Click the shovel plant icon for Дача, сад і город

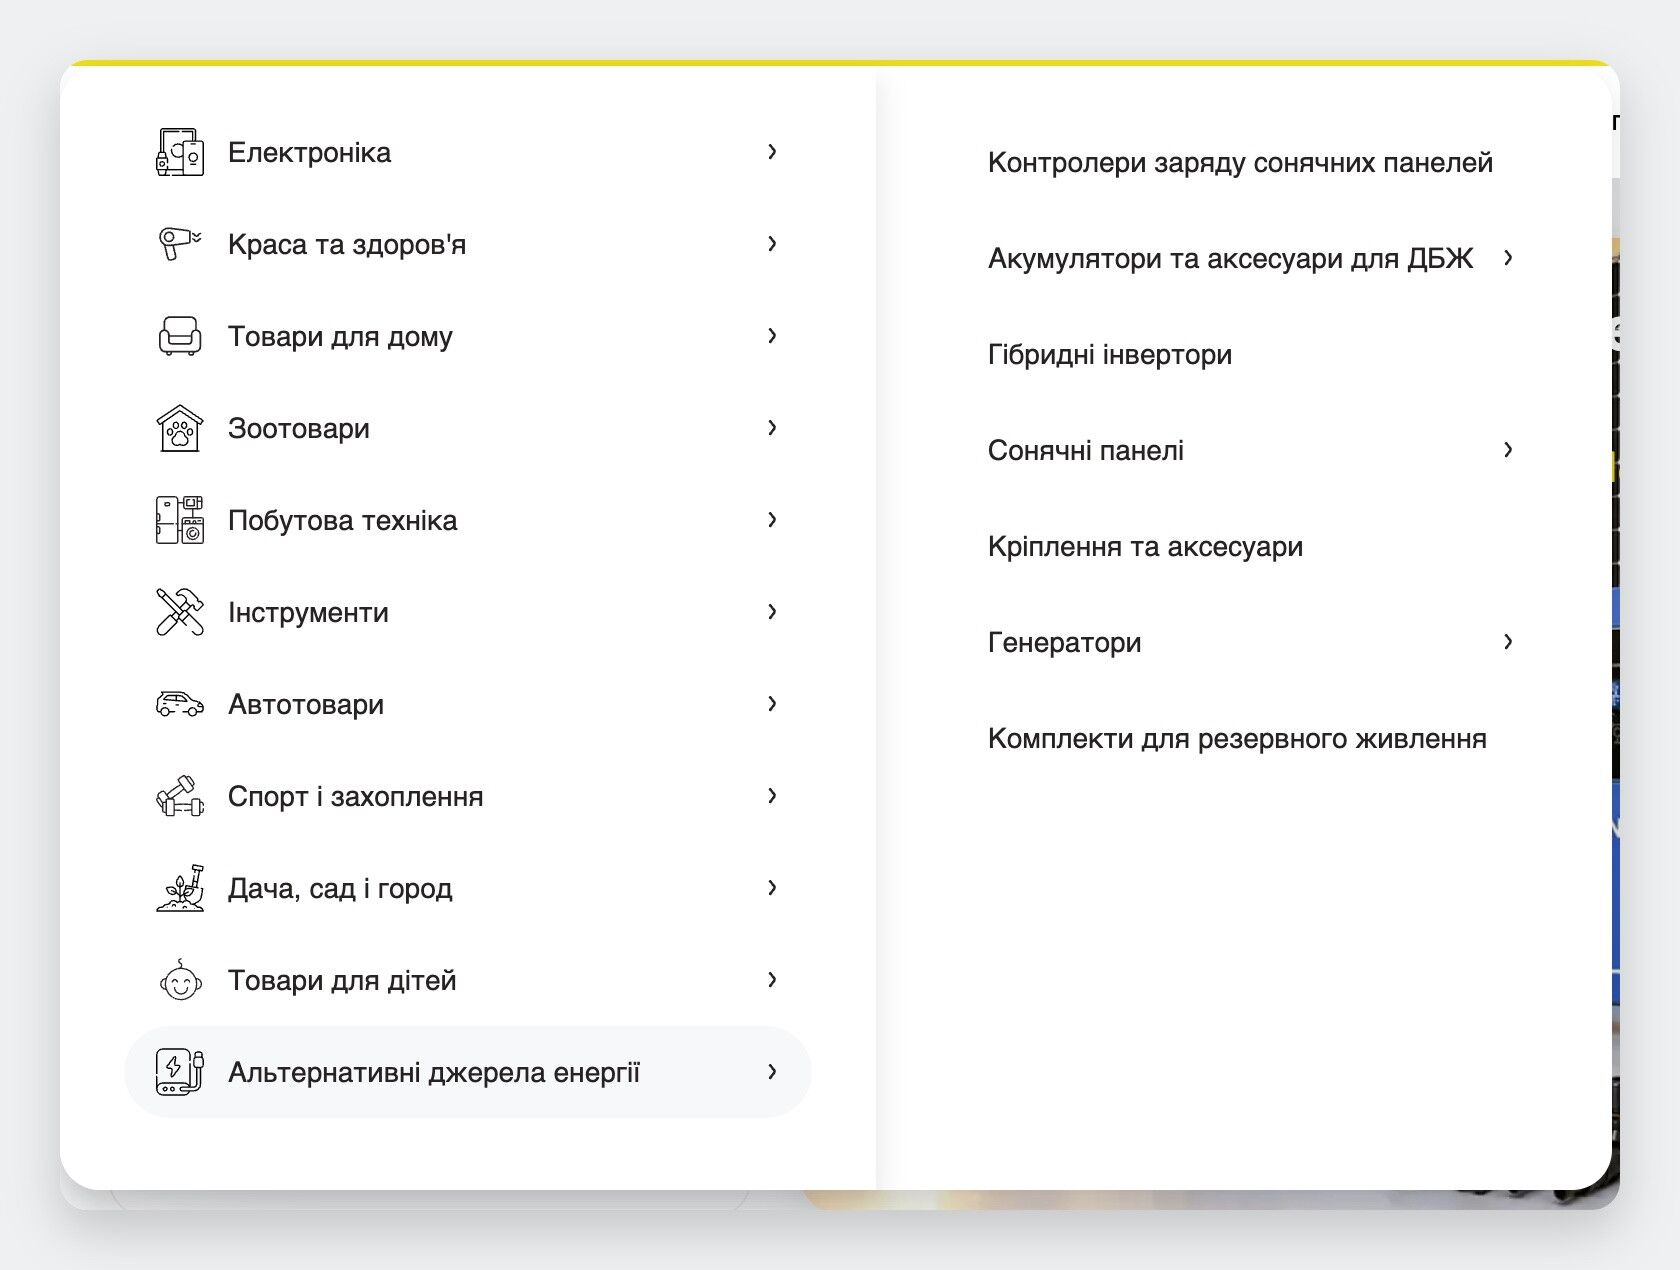point(180,888)
